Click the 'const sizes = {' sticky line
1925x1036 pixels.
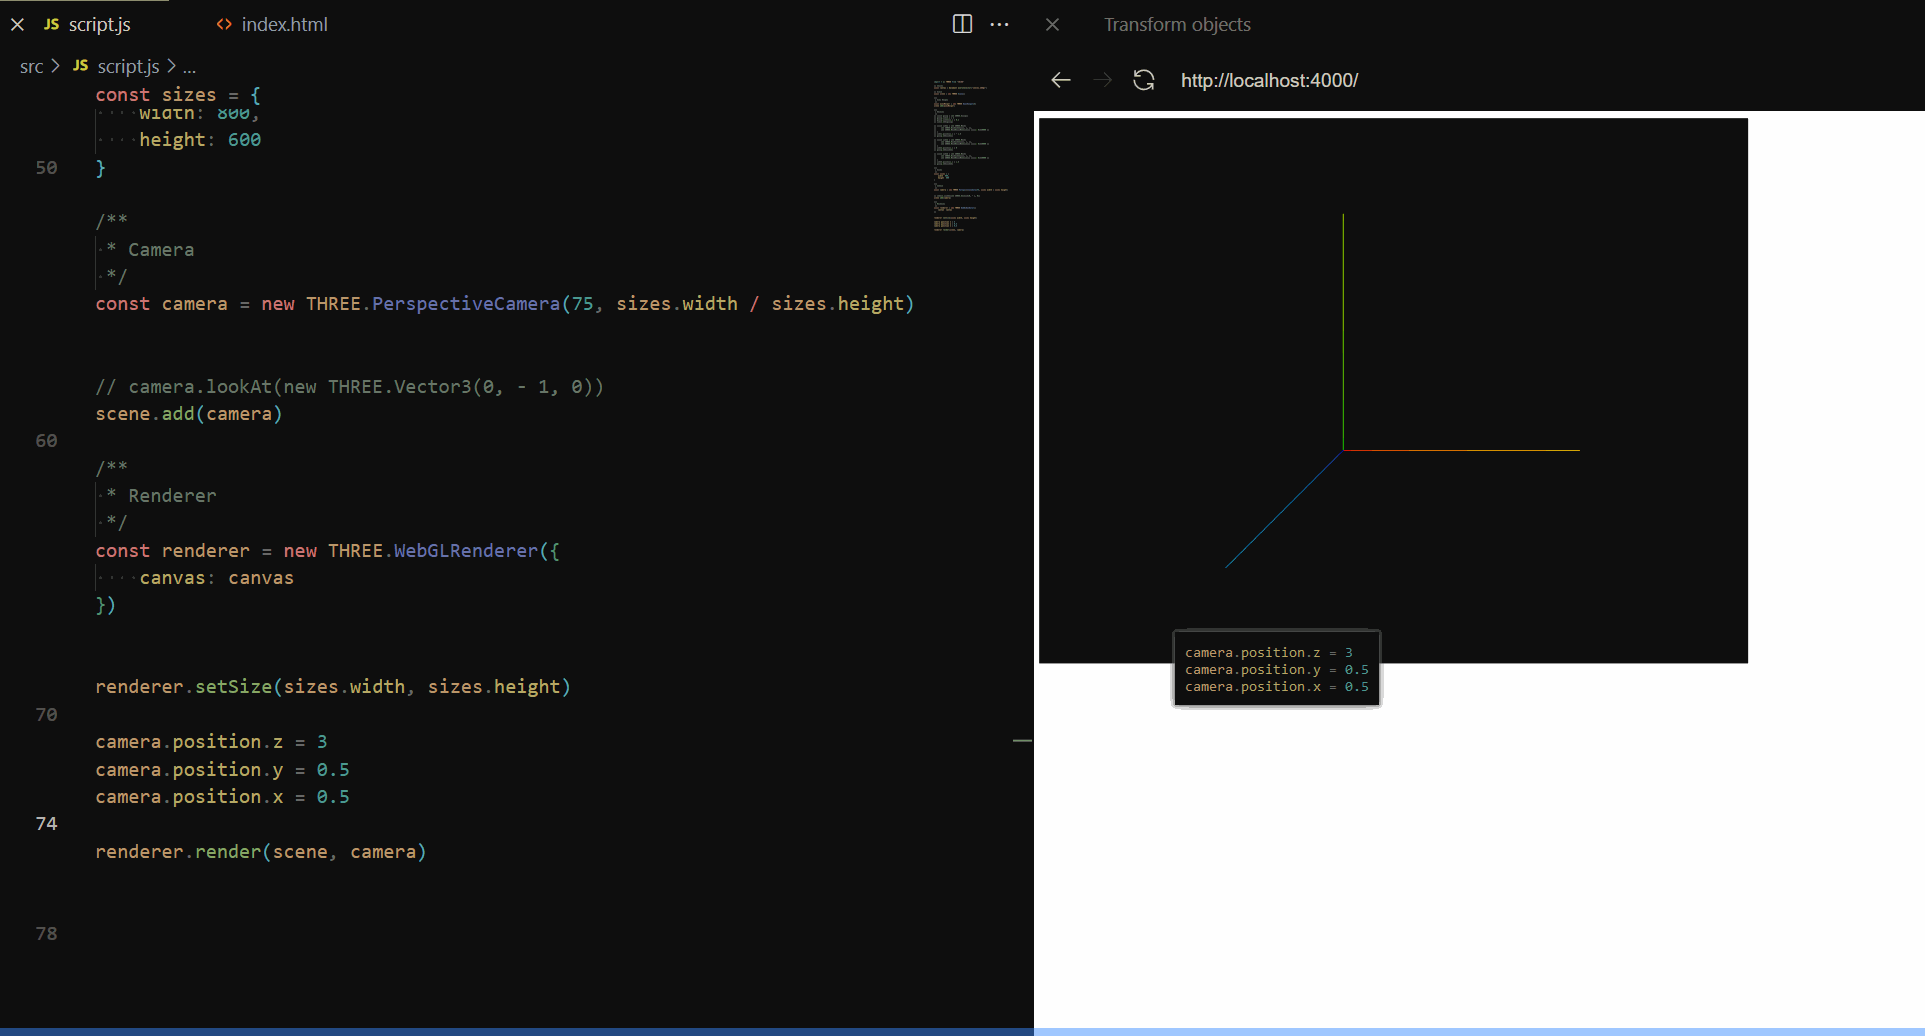click(178, 95)
